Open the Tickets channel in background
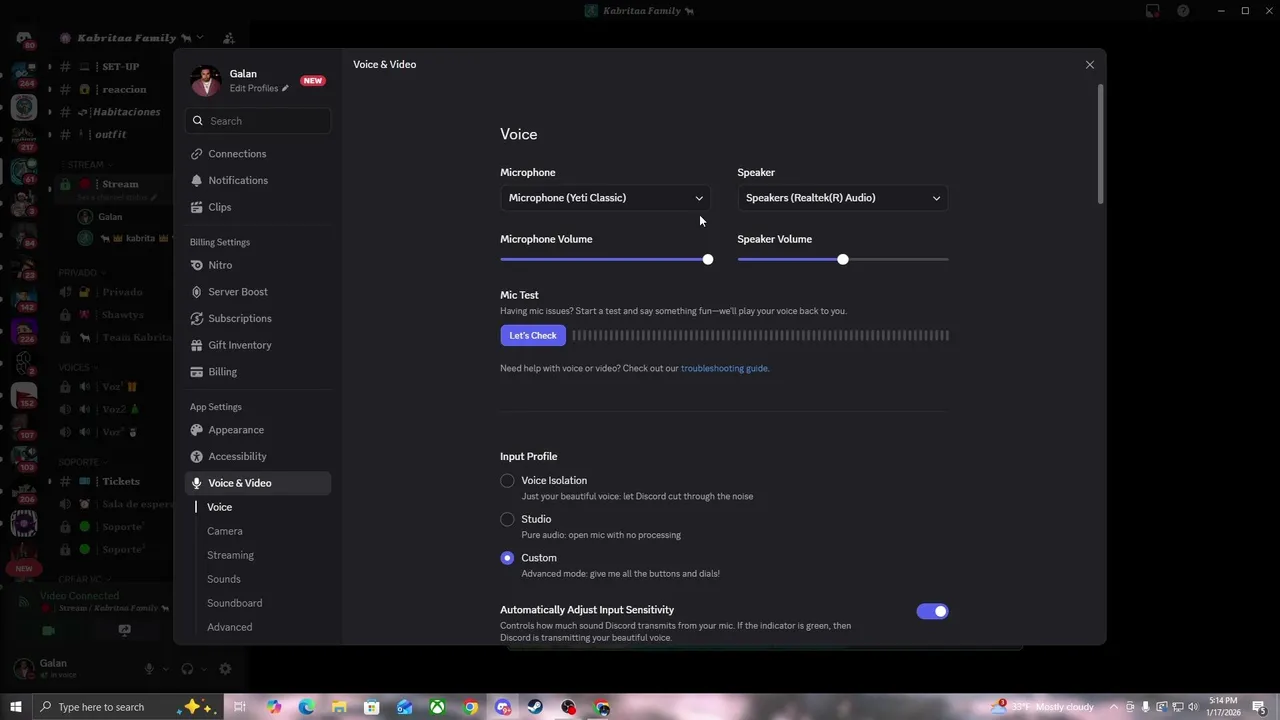 [120, 481]
